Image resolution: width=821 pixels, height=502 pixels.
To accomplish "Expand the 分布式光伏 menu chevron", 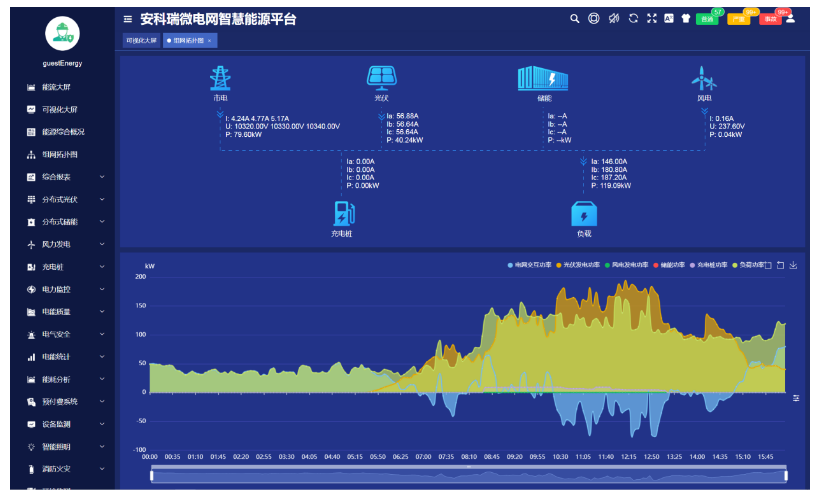I will (102, 199).
